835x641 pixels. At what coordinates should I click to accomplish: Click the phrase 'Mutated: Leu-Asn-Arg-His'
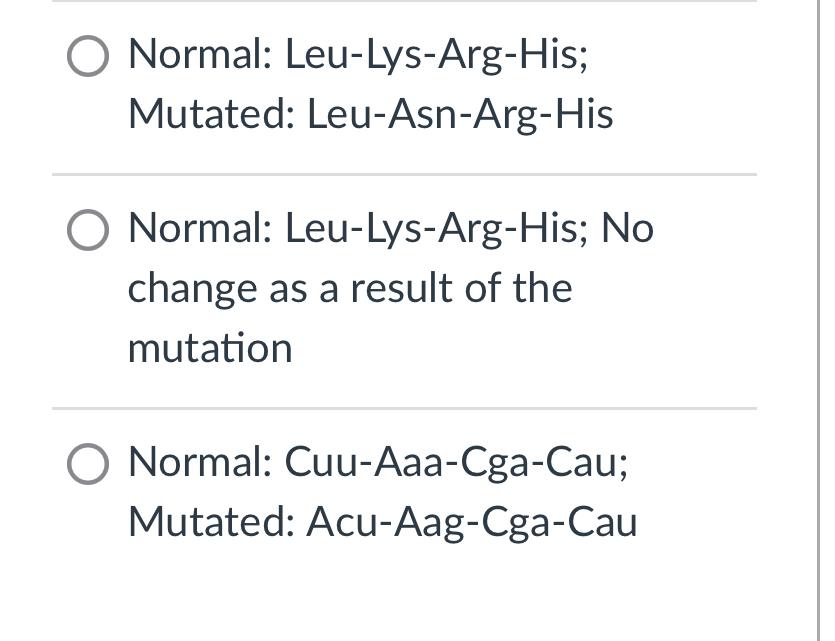[x=371, y=113]
